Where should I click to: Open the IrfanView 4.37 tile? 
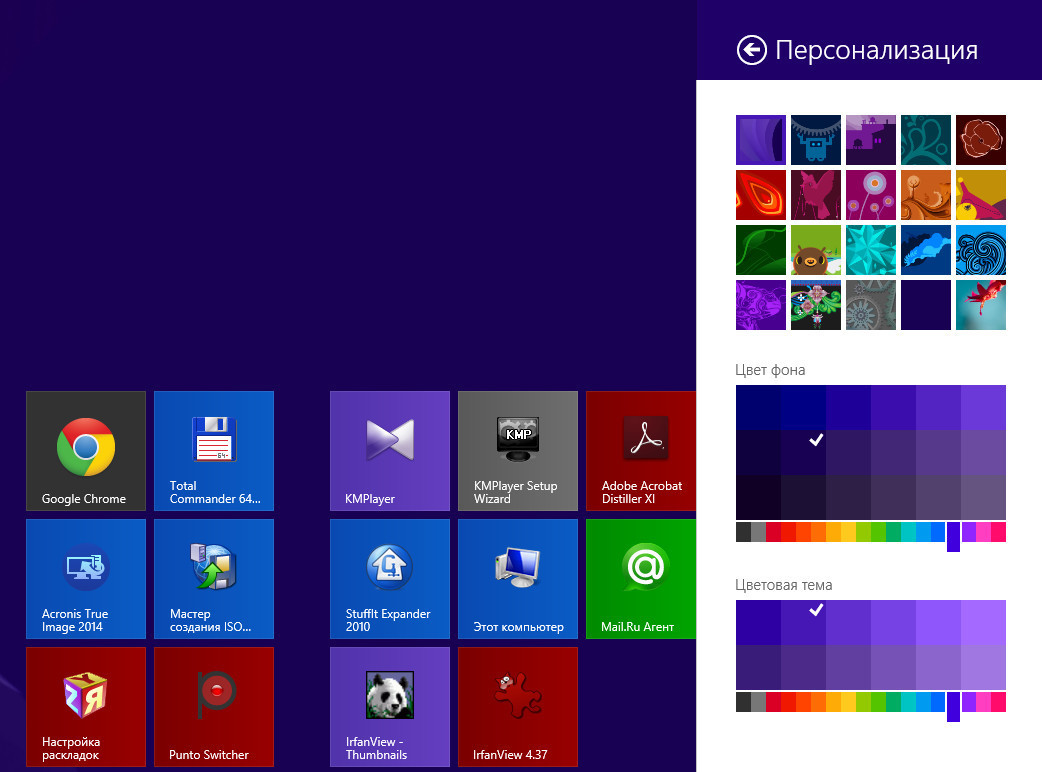[x=518, y=706]
